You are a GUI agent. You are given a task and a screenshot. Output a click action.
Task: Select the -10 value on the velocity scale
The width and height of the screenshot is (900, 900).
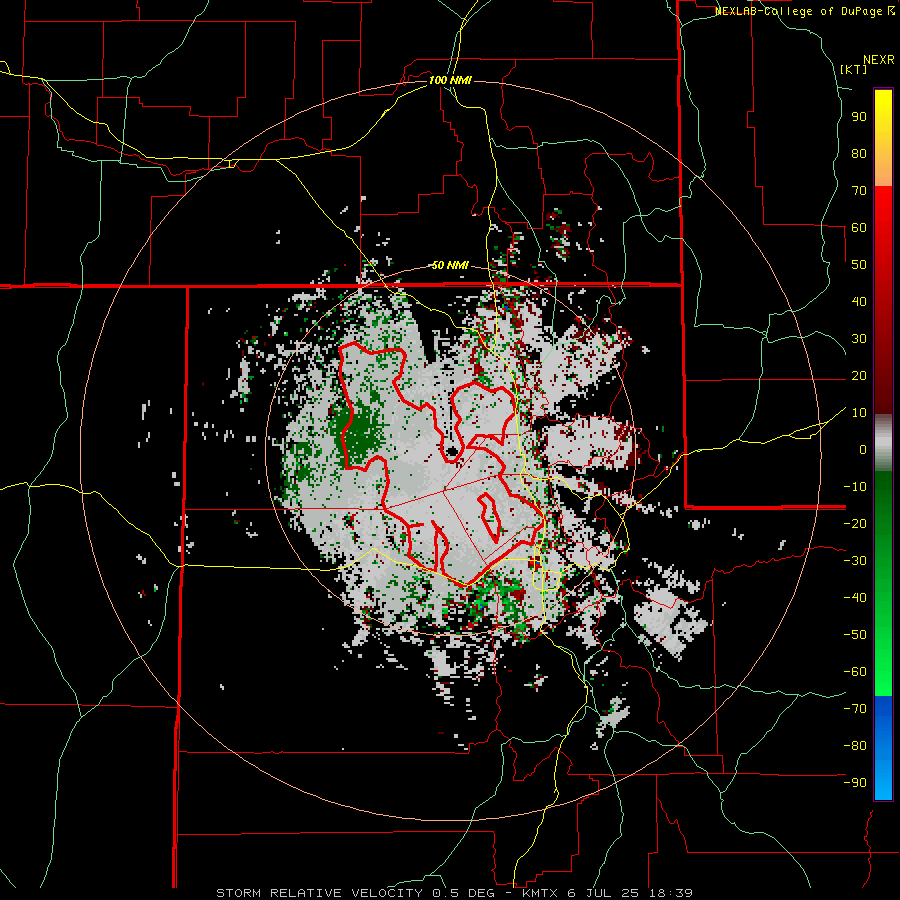[855, 487]
